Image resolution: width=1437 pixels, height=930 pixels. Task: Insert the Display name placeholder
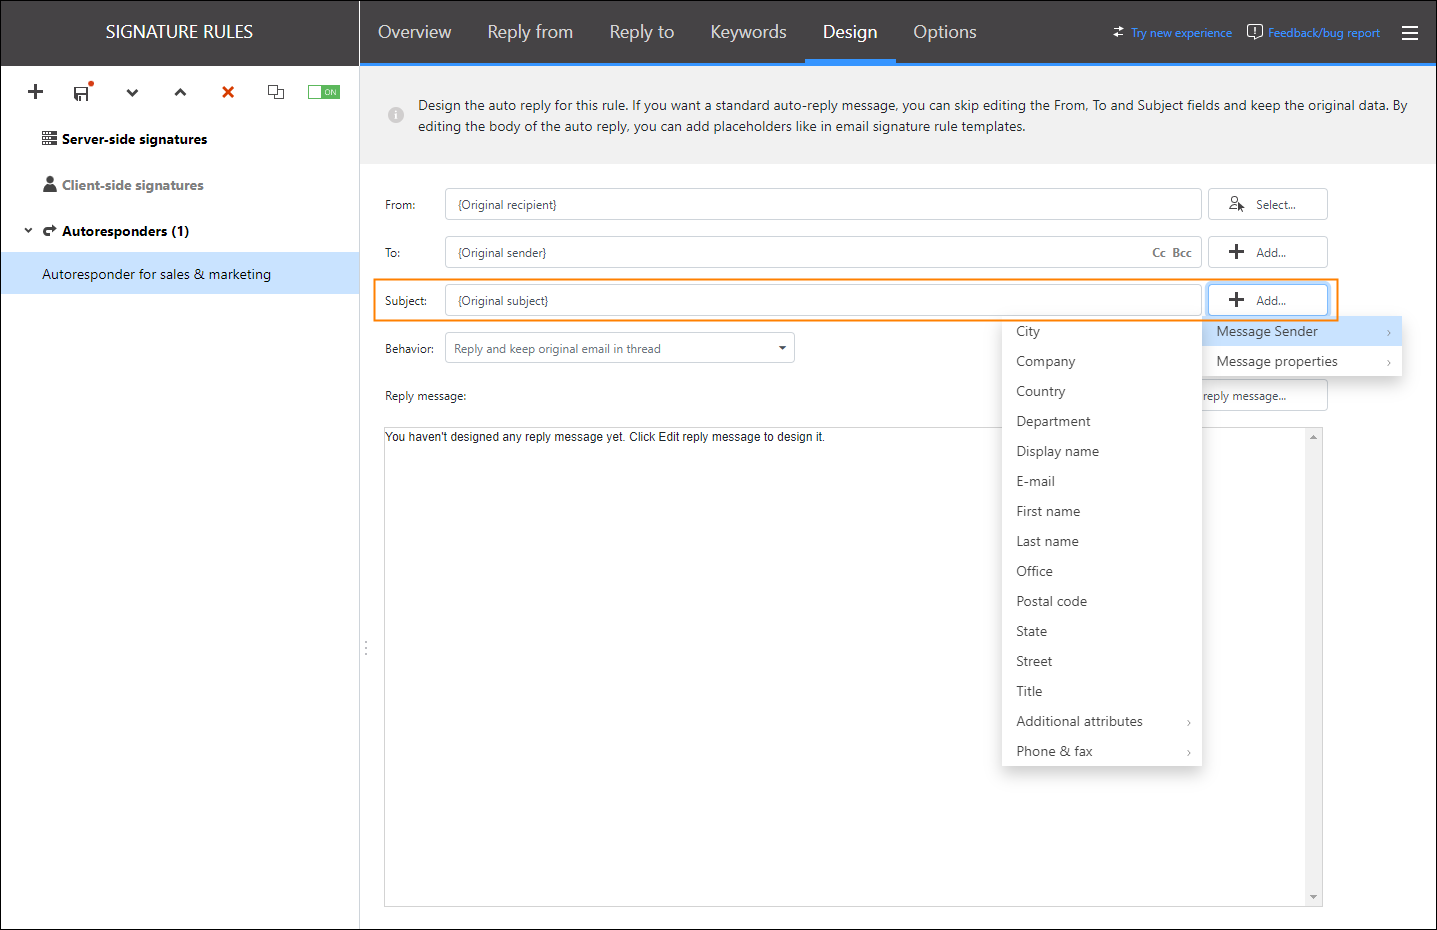[x=1057, y=451]
